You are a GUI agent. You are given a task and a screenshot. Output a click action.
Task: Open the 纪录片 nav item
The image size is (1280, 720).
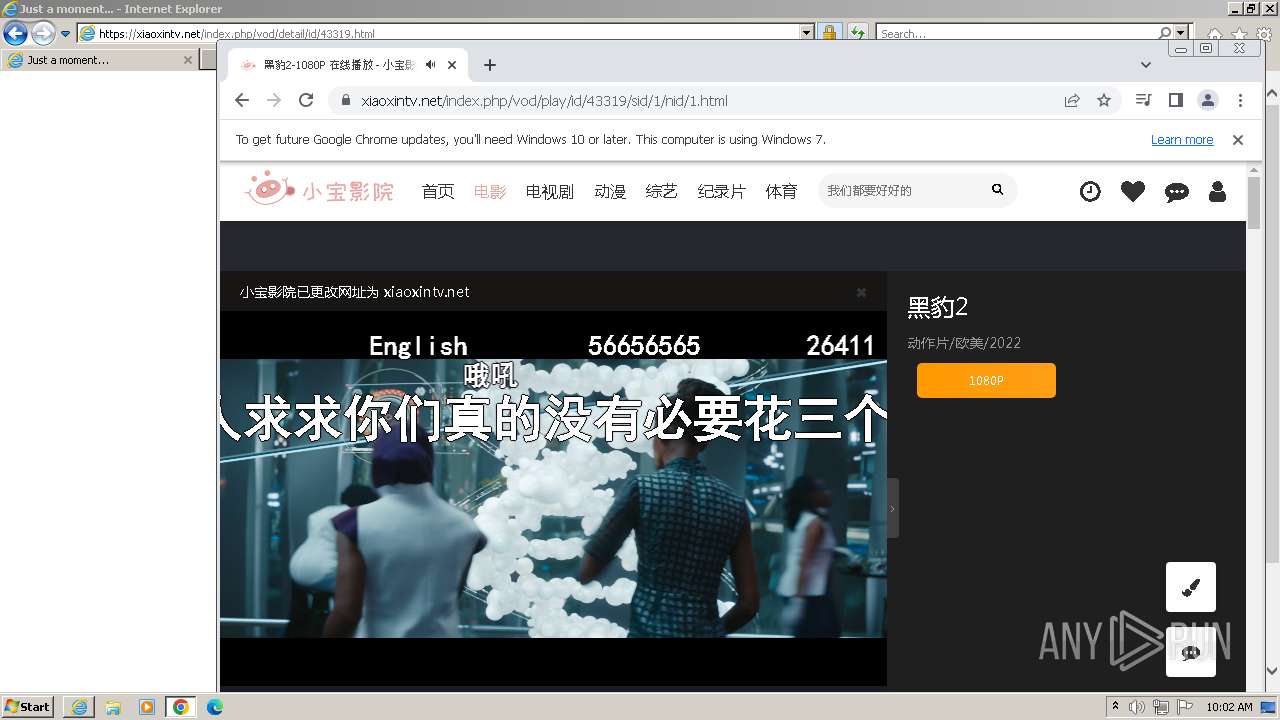click(x=722, y=191)
